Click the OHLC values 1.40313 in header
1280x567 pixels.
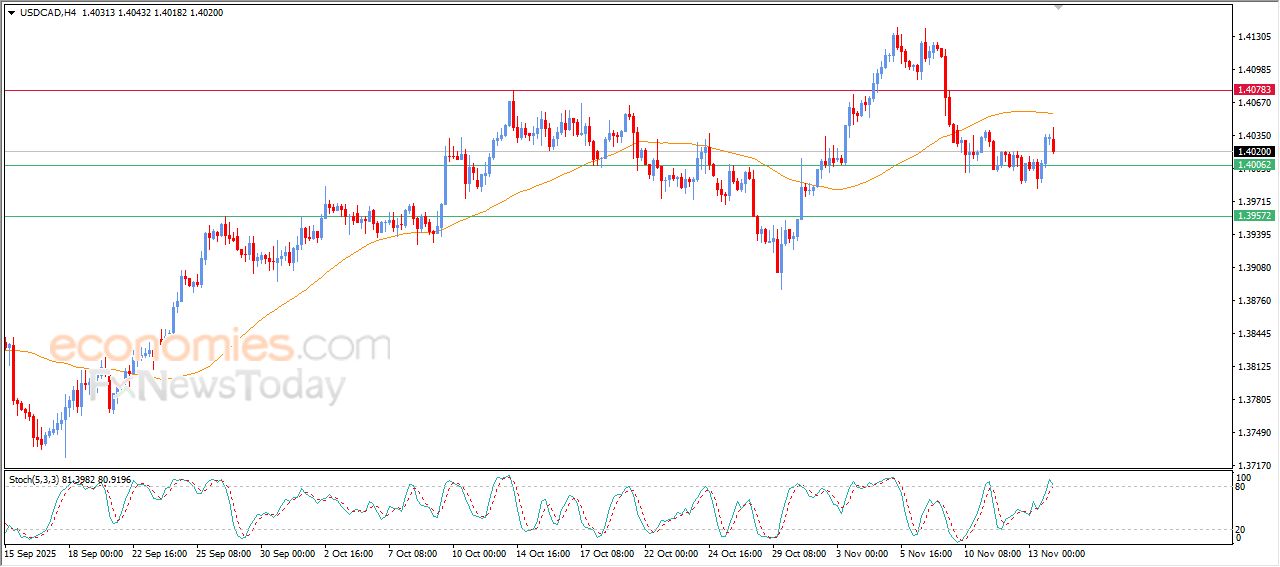[x=101, y=13]
